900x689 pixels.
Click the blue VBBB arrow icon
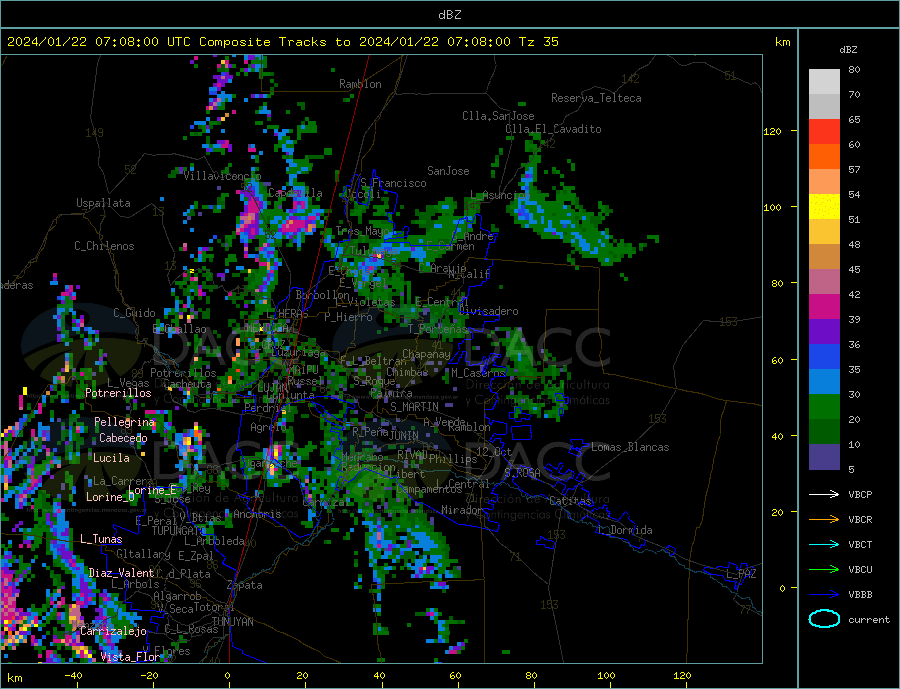tap(824, 595)
